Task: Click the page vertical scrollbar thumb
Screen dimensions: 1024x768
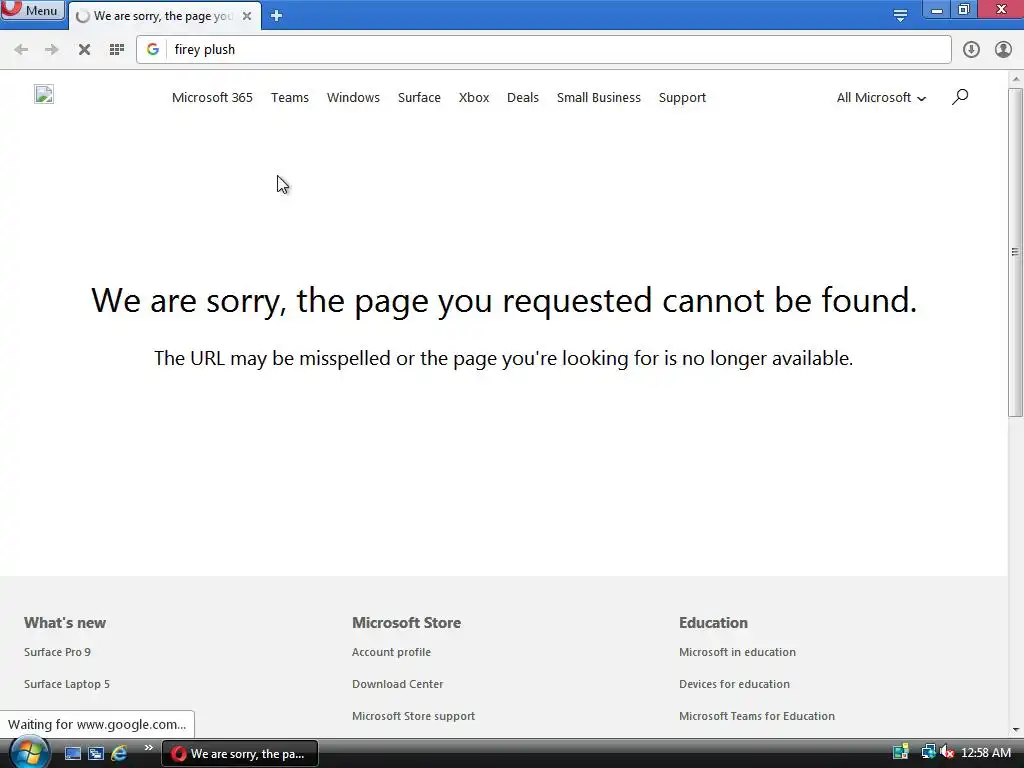Action: (x=1016, y=252)
